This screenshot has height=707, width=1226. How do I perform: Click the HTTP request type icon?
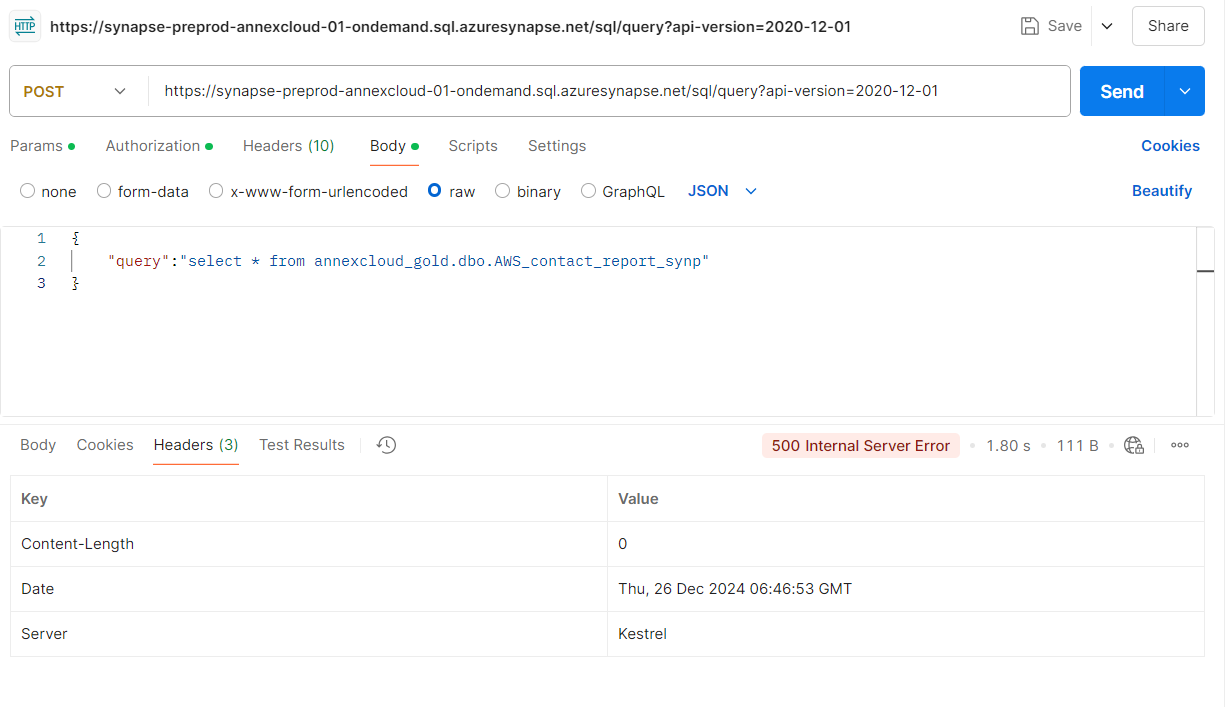click(25, 26)
